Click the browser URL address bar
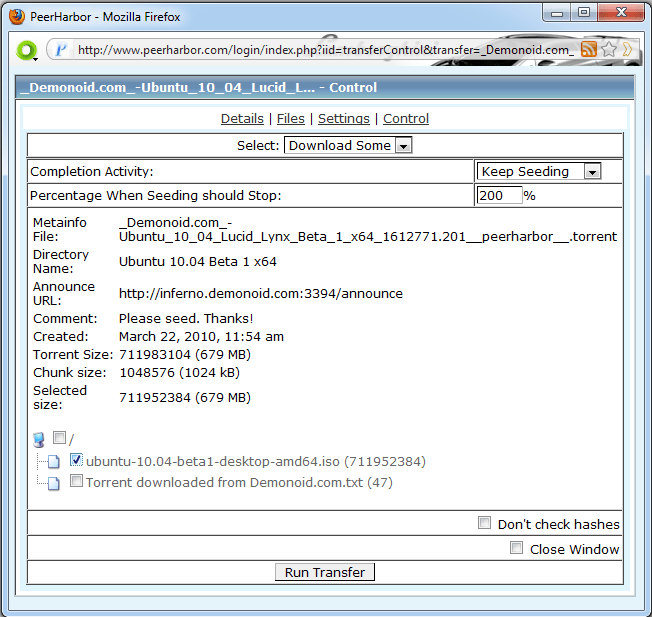Screen dimensions: 652x617 (x=326, y=50)
